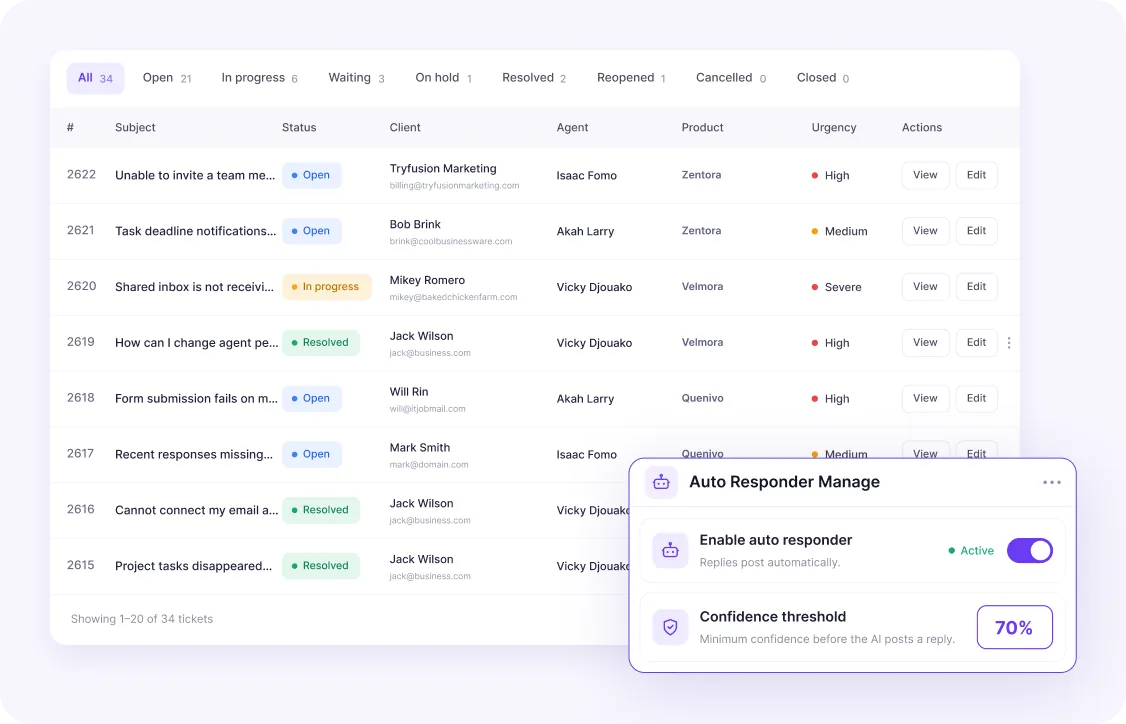Edit ticket 2618
Screen dimensions: 1126x724
[x=976, y=399]
